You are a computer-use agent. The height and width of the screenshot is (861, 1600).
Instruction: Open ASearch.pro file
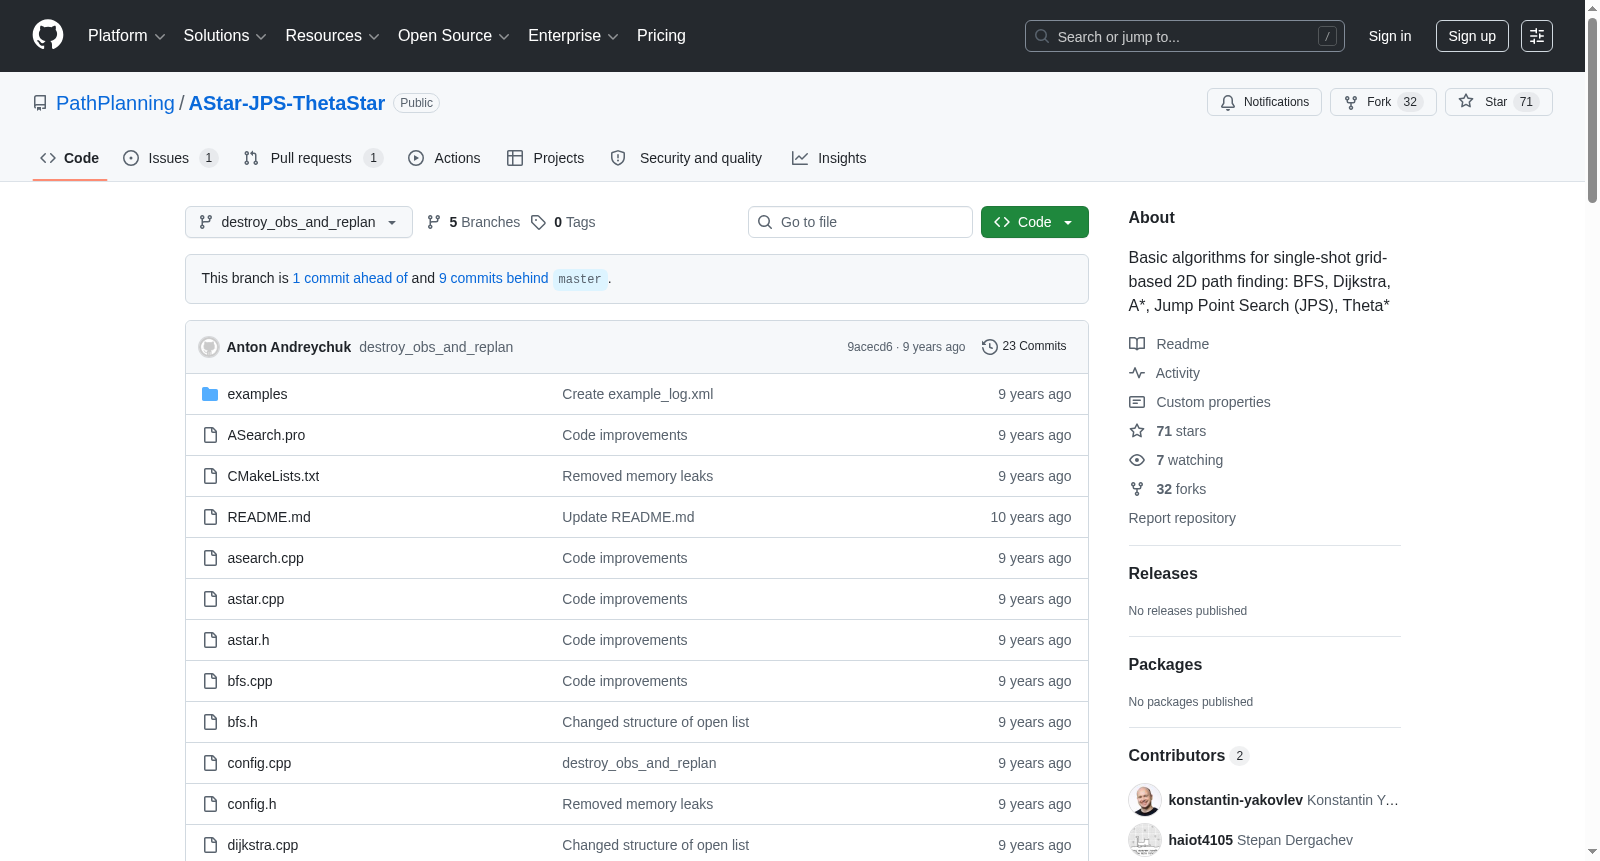(x=266, y=435)
